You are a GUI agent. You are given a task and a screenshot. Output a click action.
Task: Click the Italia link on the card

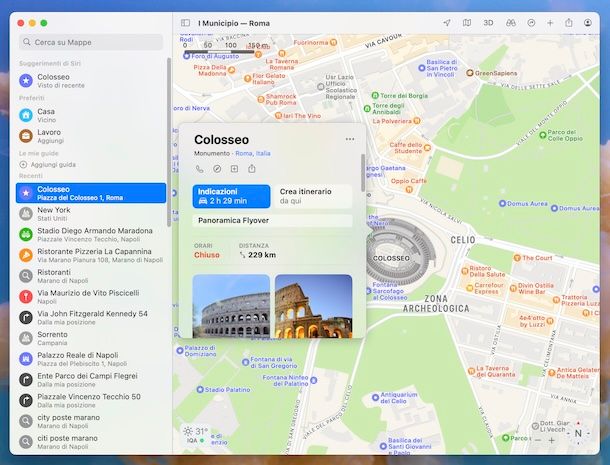click(x=263, y=153)
